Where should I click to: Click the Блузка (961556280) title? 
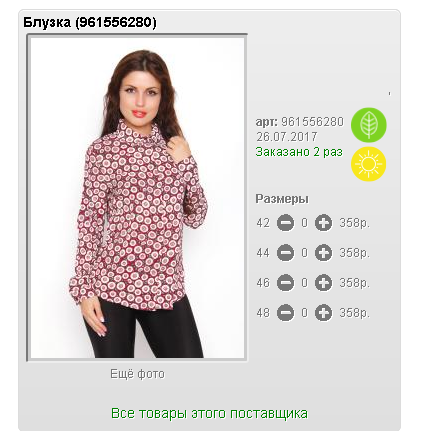(x=90, y=23)
